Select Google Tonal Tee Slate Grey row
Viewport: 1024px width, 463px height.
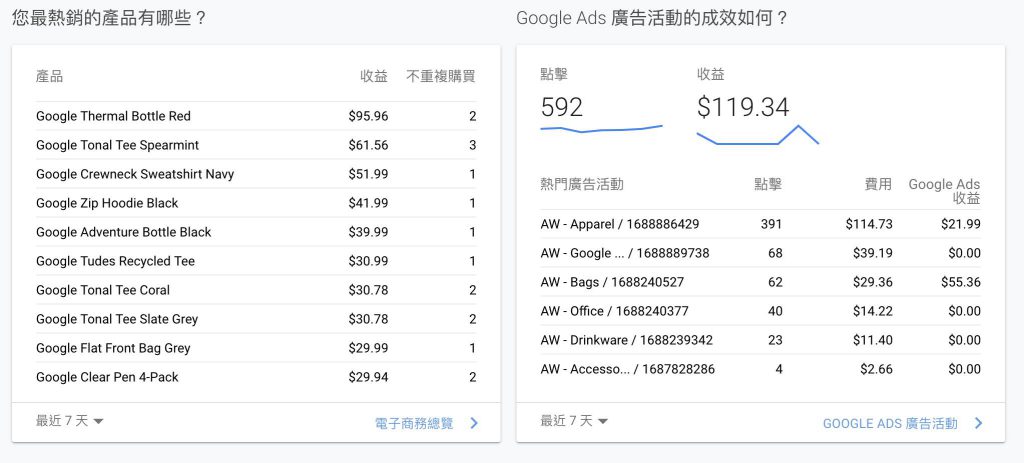coord(256,319)
